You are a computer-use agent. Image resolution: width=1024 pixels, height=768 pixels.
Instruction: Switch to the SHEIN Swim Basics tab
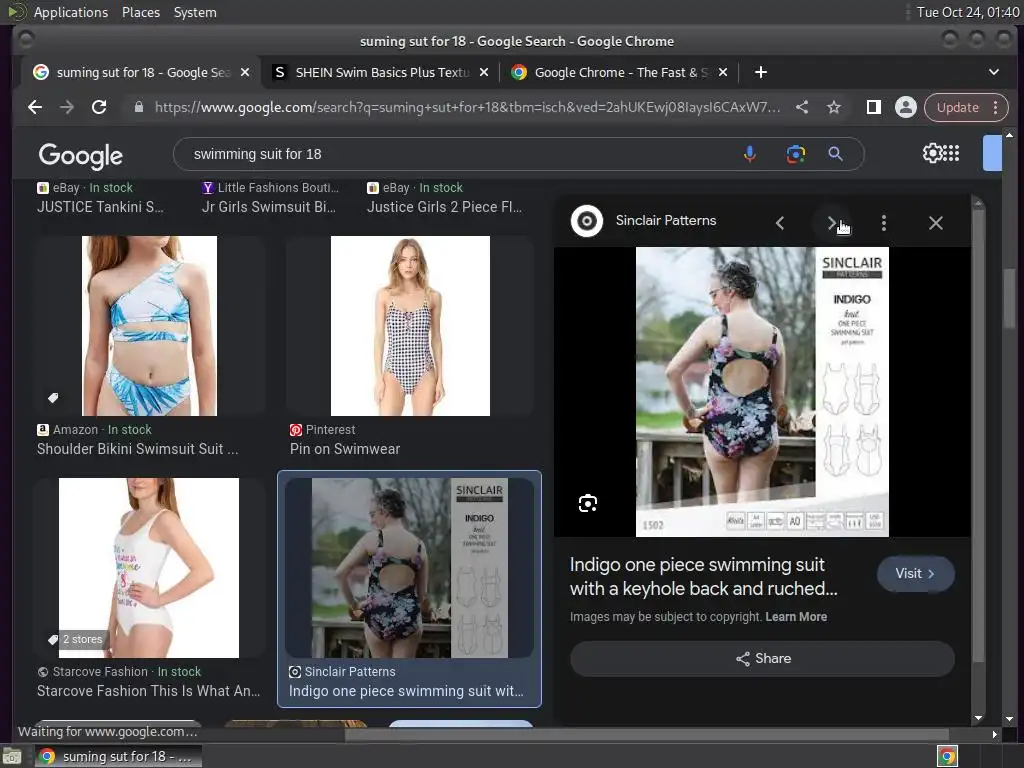pos(381,72)
